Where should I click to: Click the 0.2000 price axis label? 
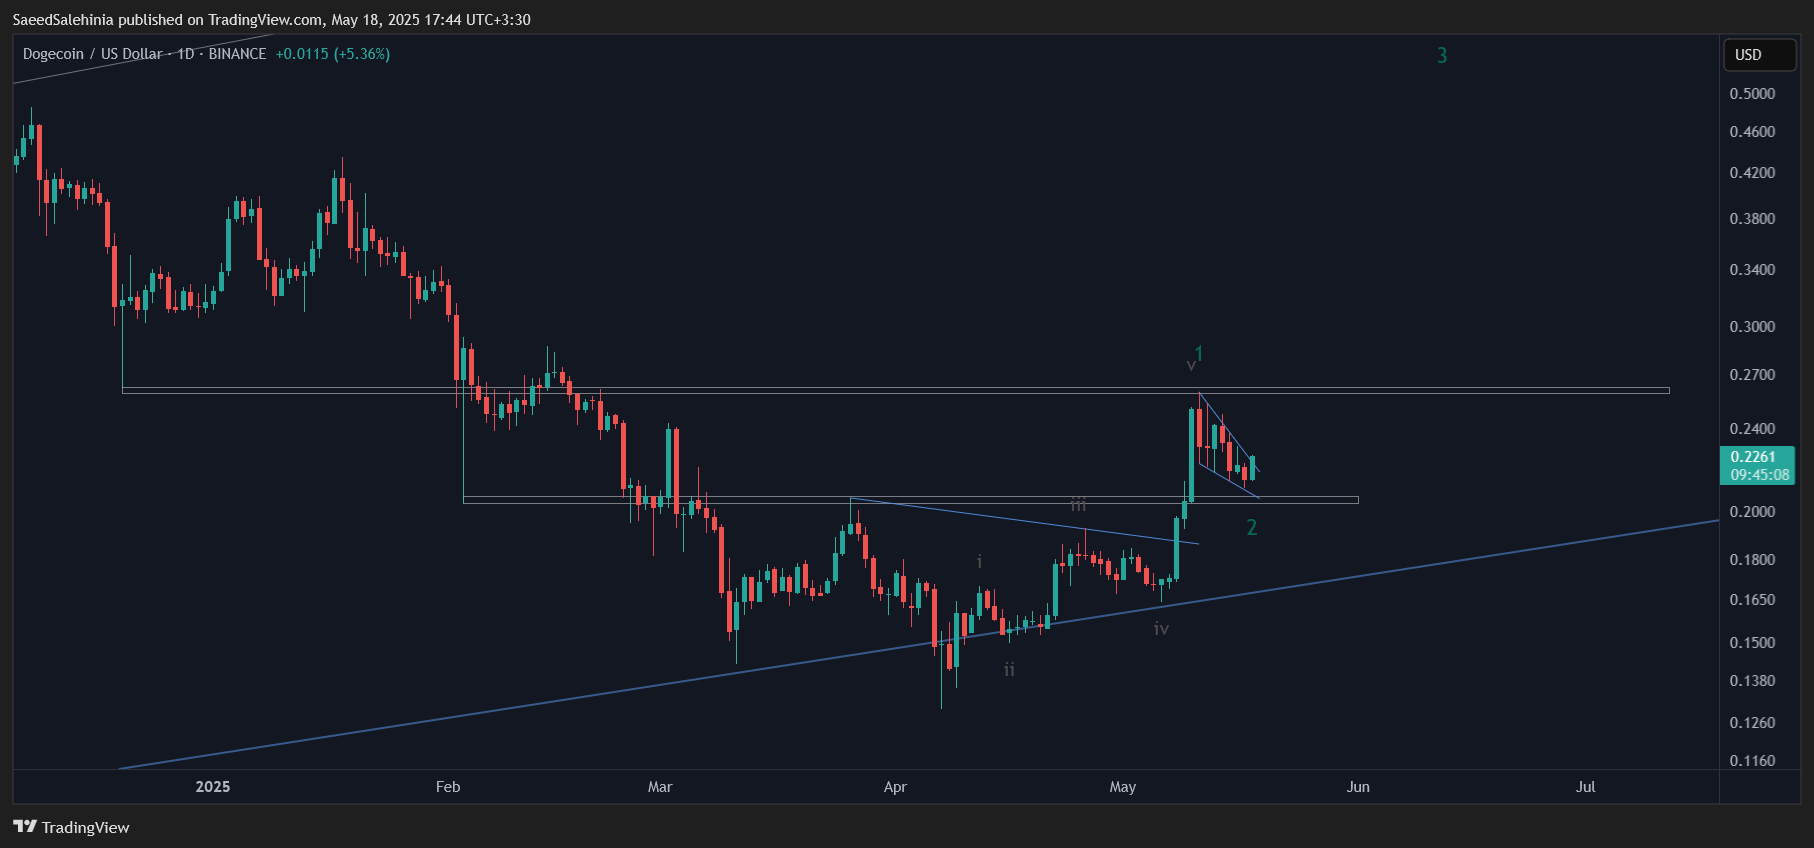[1752, 512]
